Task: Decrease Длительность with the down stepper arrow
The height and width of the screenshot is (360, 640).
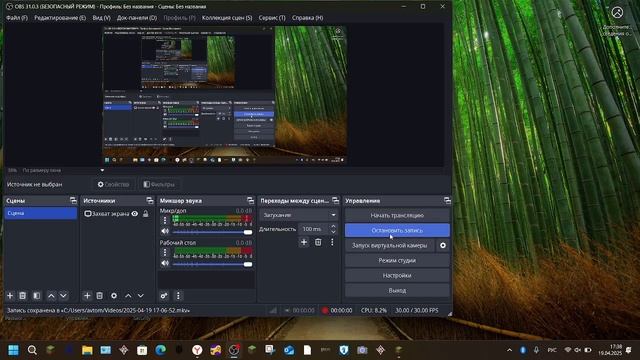Action: (333, 232)
